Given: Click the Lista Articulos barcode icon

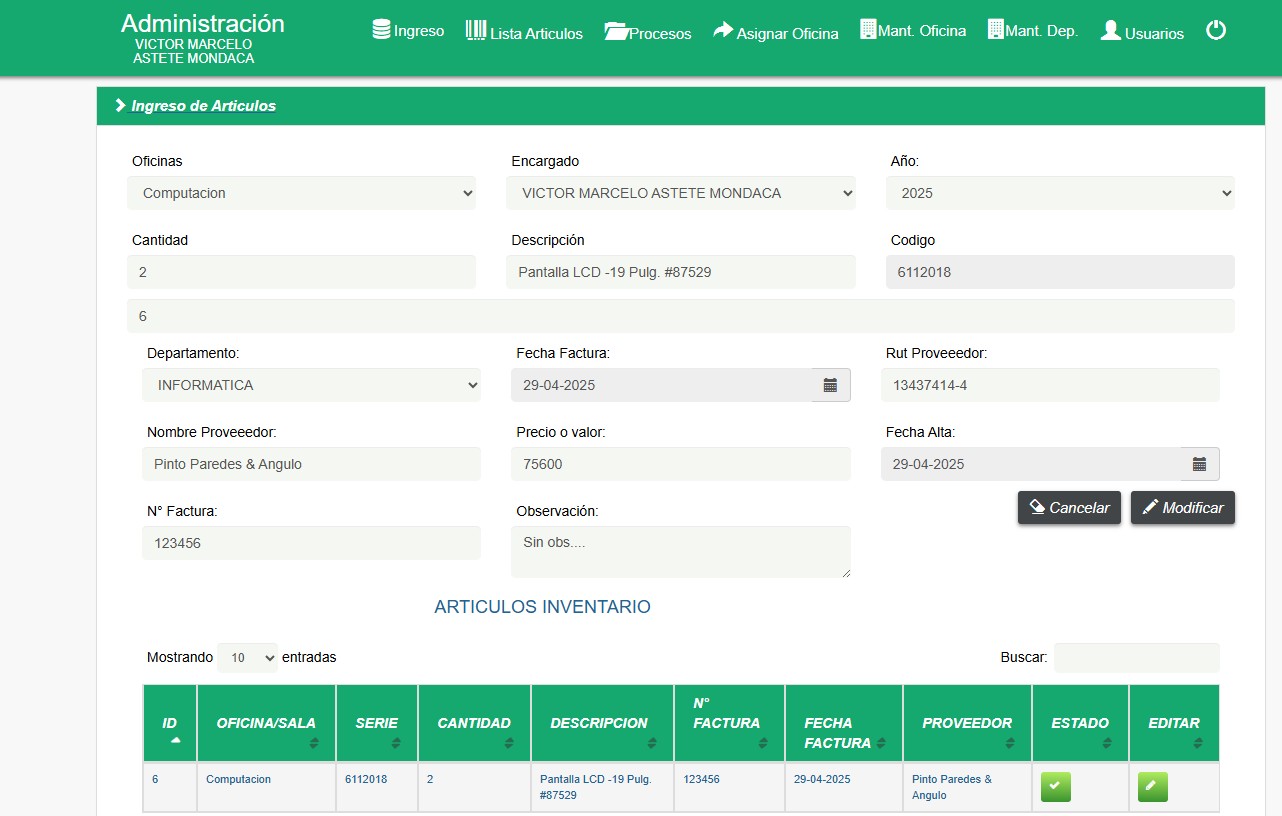Looking at the screenshot, I should pos(476,30).
